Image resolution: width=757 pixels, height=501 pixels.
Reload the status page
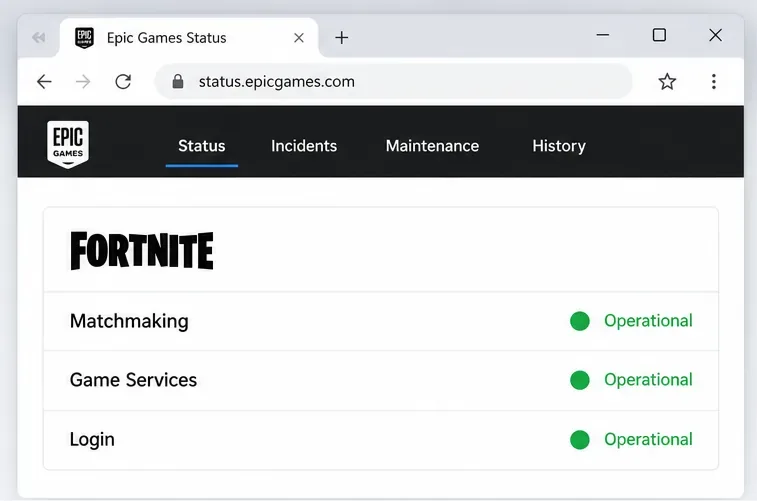point(123,82)
